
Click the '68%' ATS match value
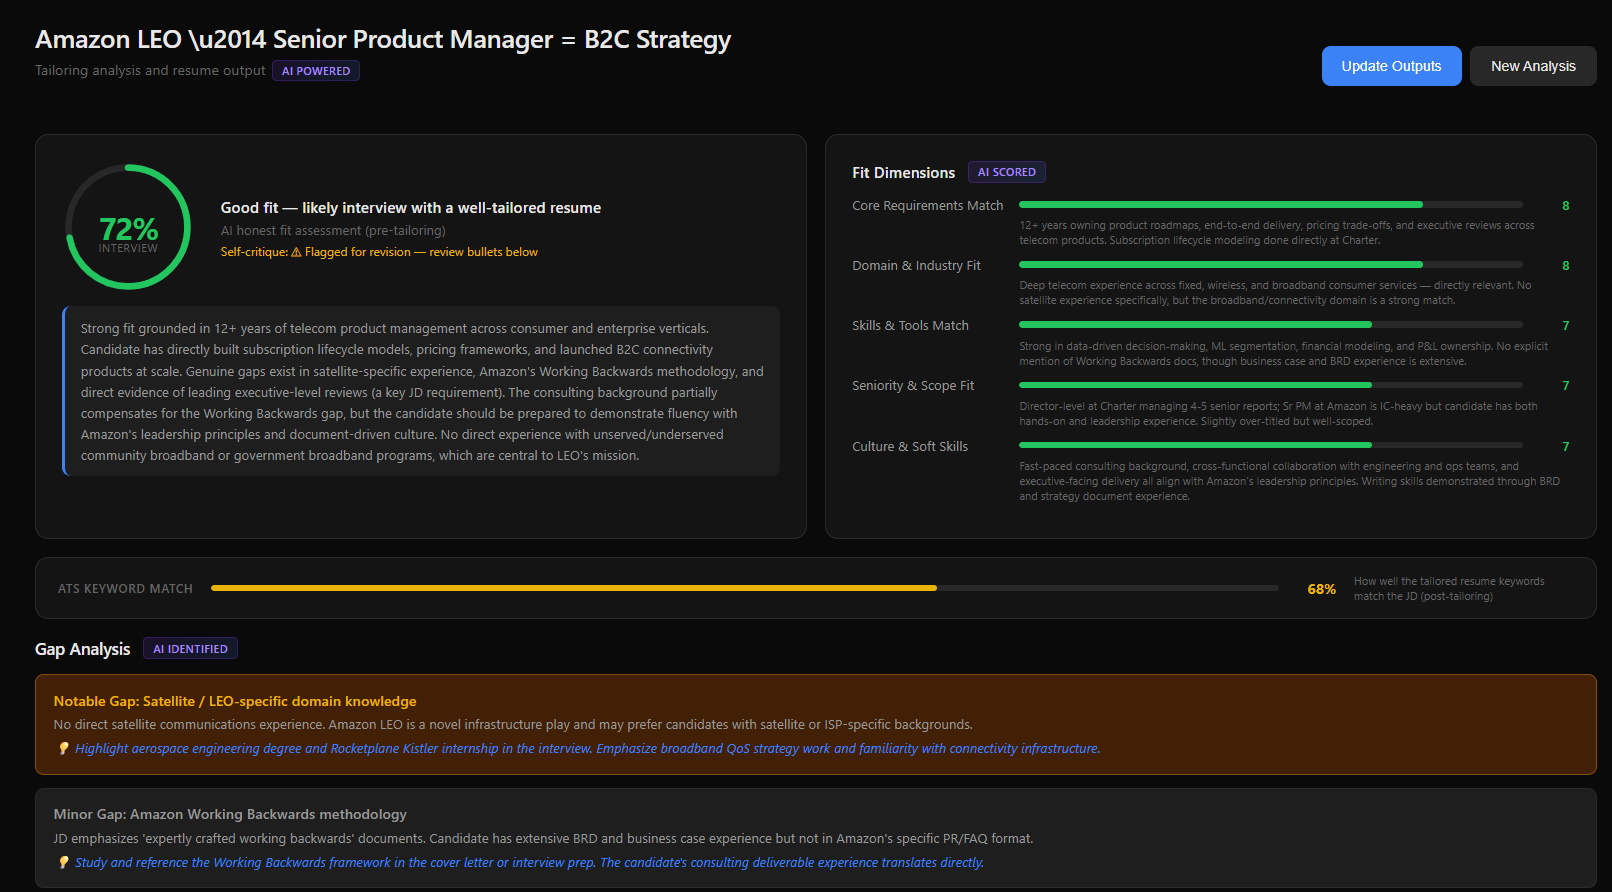point(1321,589)
